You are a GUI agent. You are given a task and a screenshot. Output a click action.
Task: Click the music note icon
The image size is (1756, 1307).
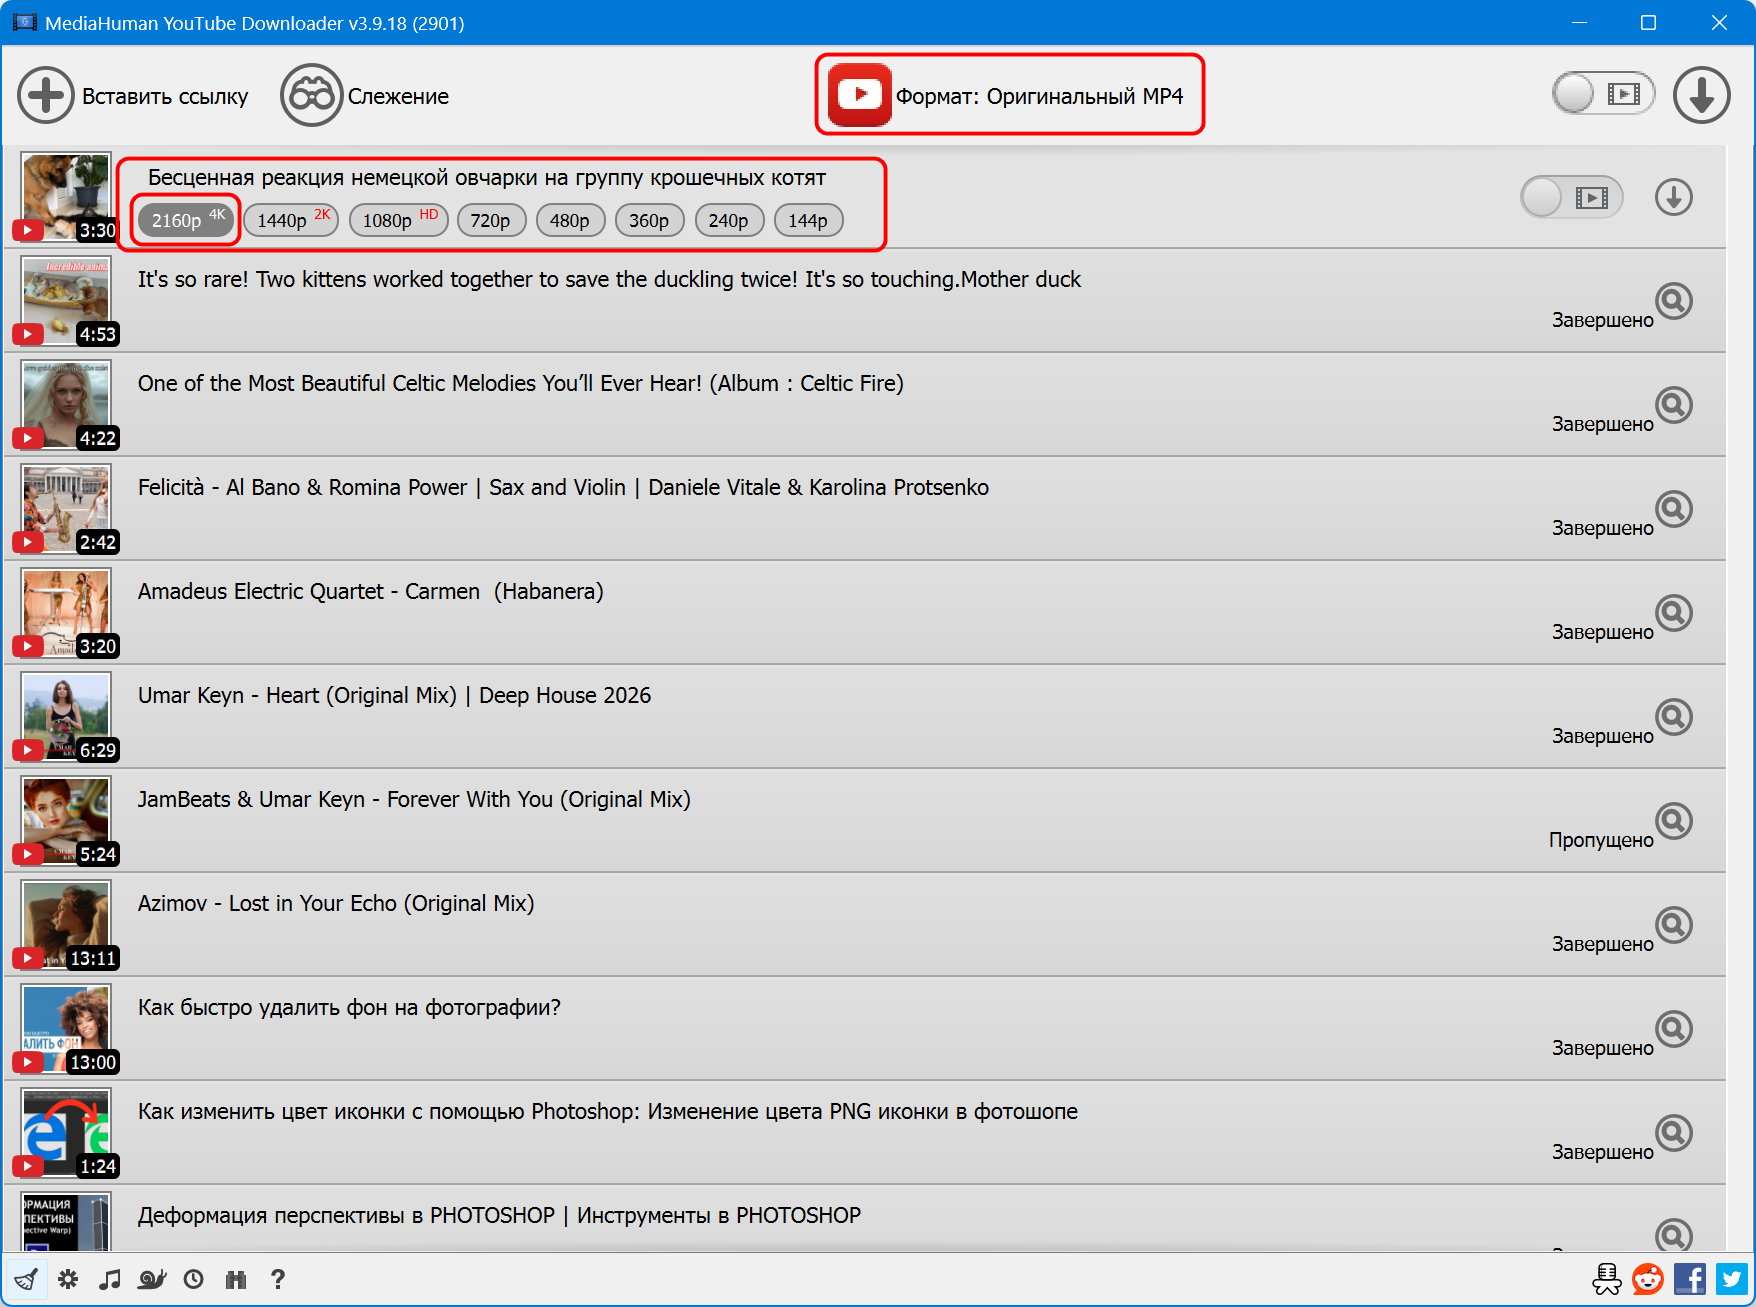tap(110, 1279)
